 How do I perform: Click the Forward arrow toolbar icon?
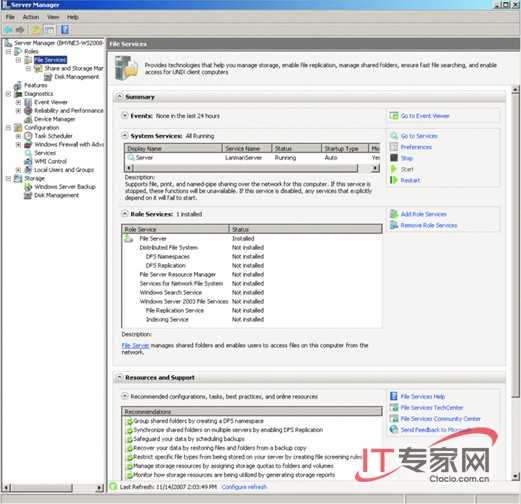coord(20,30)
